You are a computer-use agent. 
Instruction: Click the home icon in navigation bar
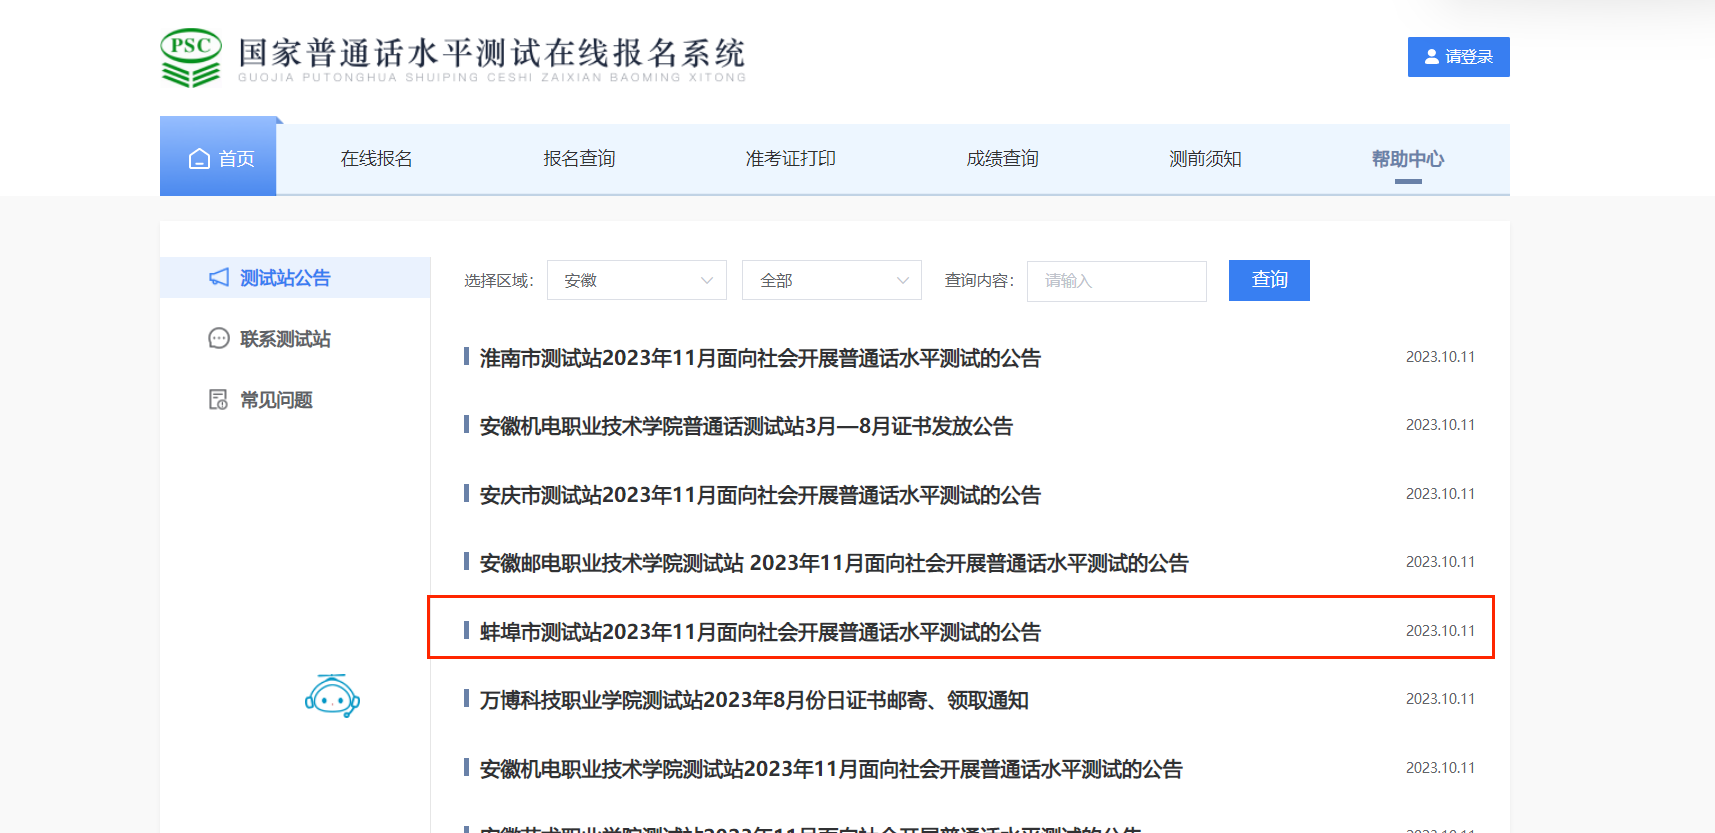(200, 159)
